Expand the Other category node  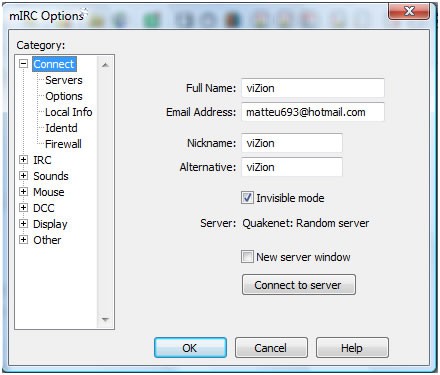23,240
